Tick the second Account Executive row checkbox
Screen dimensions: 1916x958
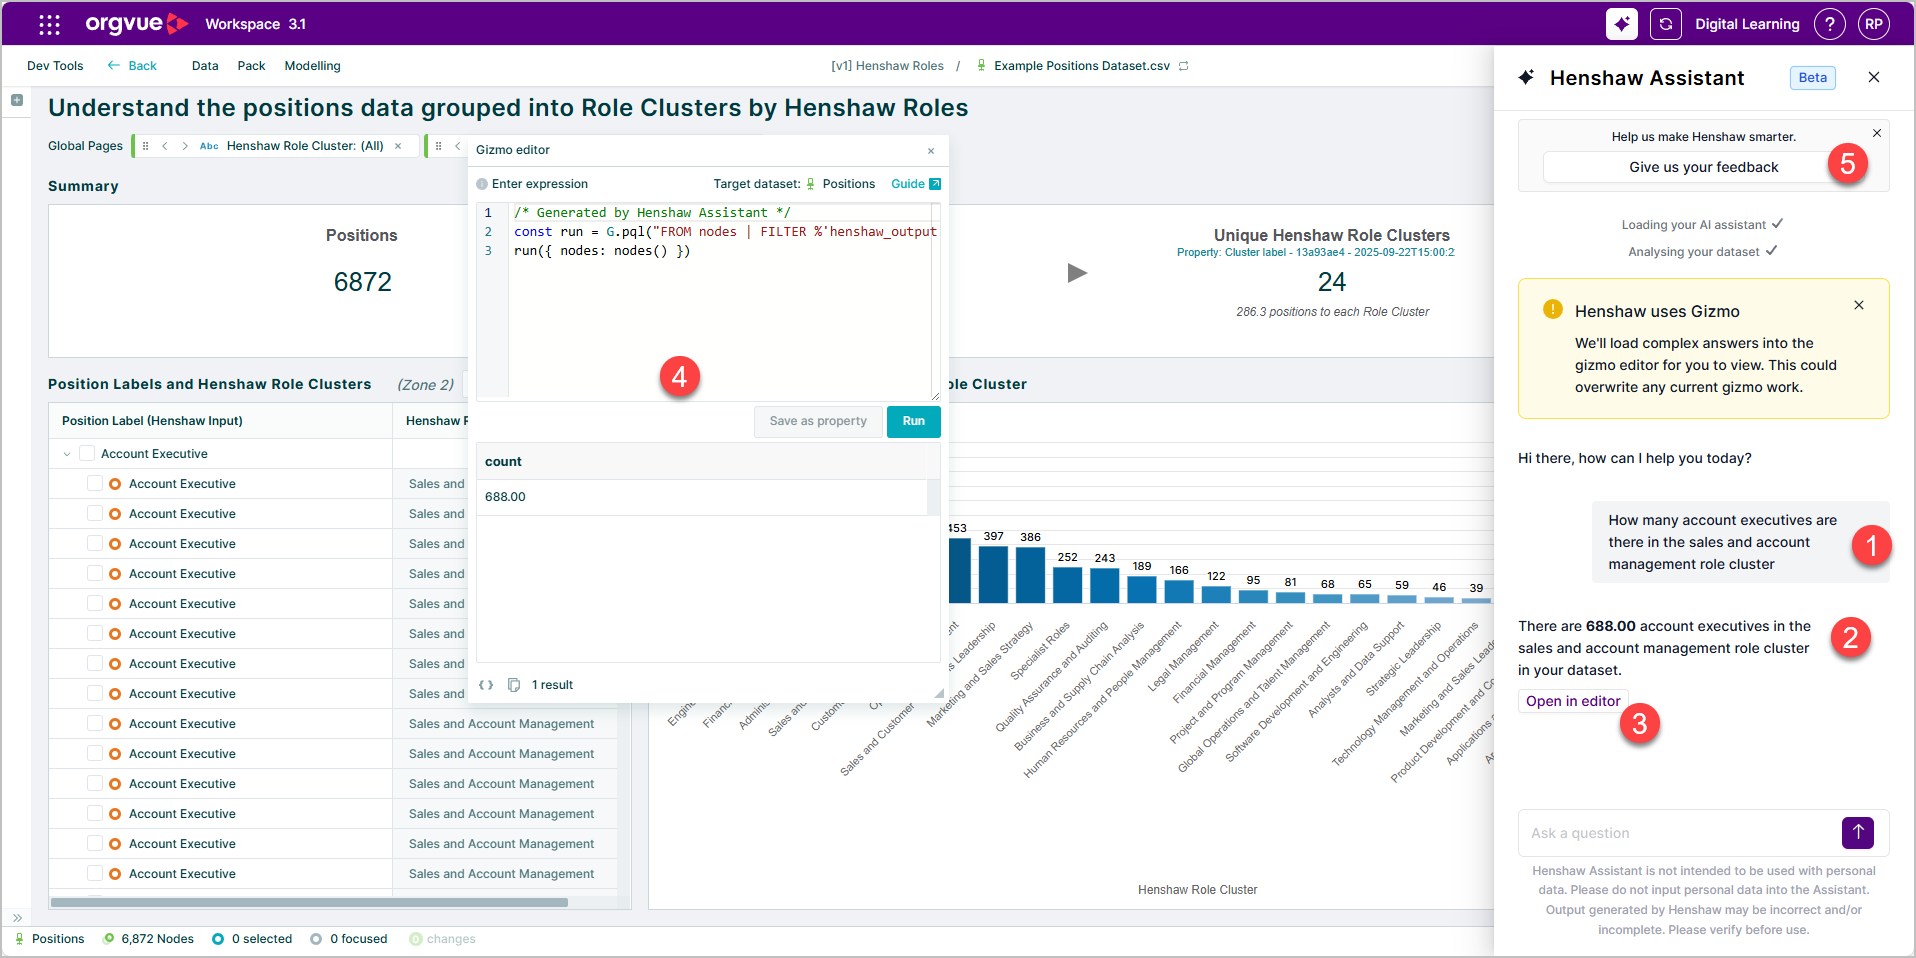[95, 514]
